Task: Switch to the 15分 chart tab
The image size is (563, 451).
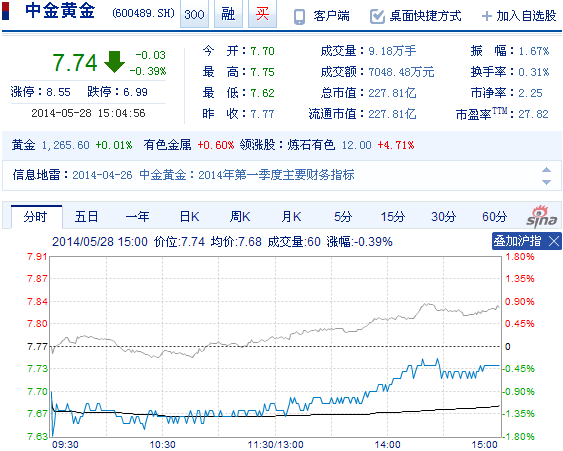Action: tap(393, 217)
